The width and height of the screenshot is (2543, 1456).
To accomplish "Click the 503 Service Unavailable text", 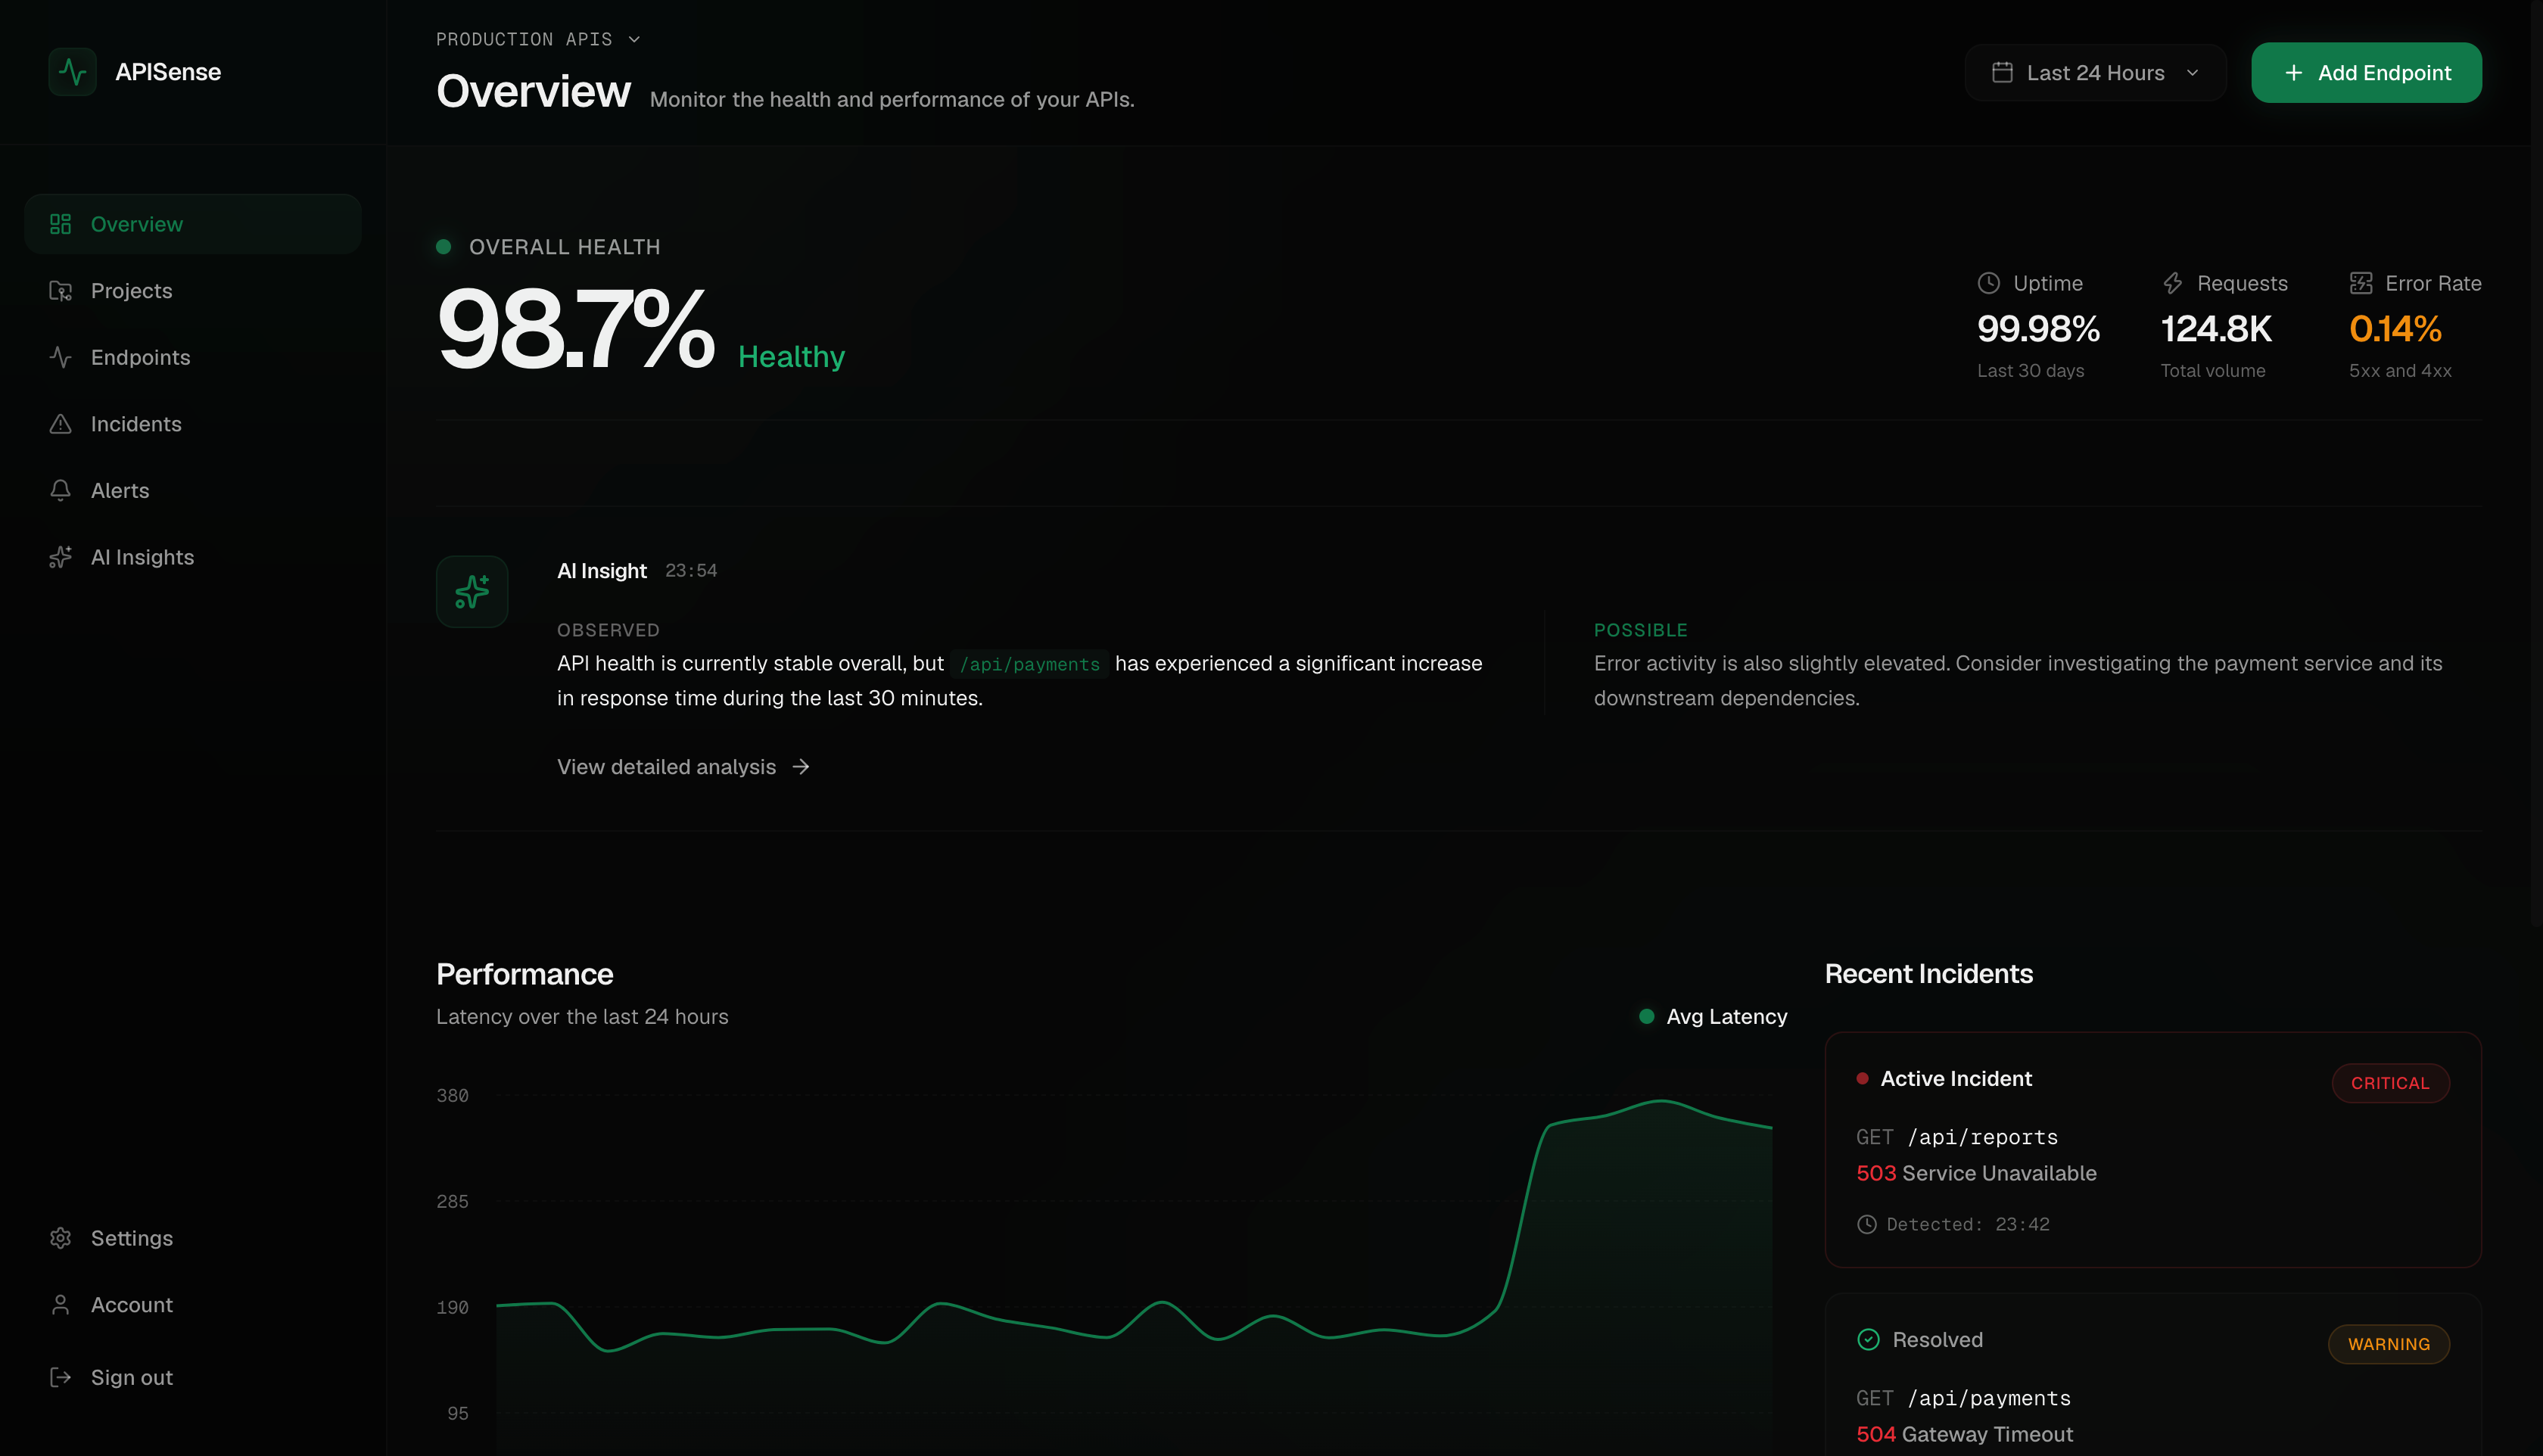I will (1976, 1173).
